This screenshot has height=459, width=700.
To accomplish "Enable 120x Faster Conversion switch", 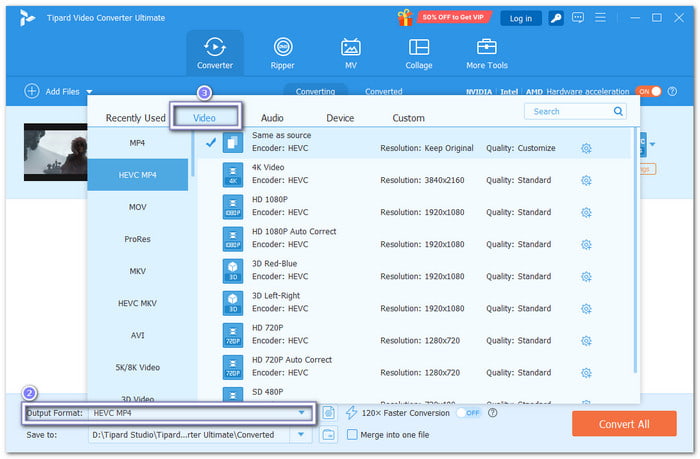I will click(468, 413).
